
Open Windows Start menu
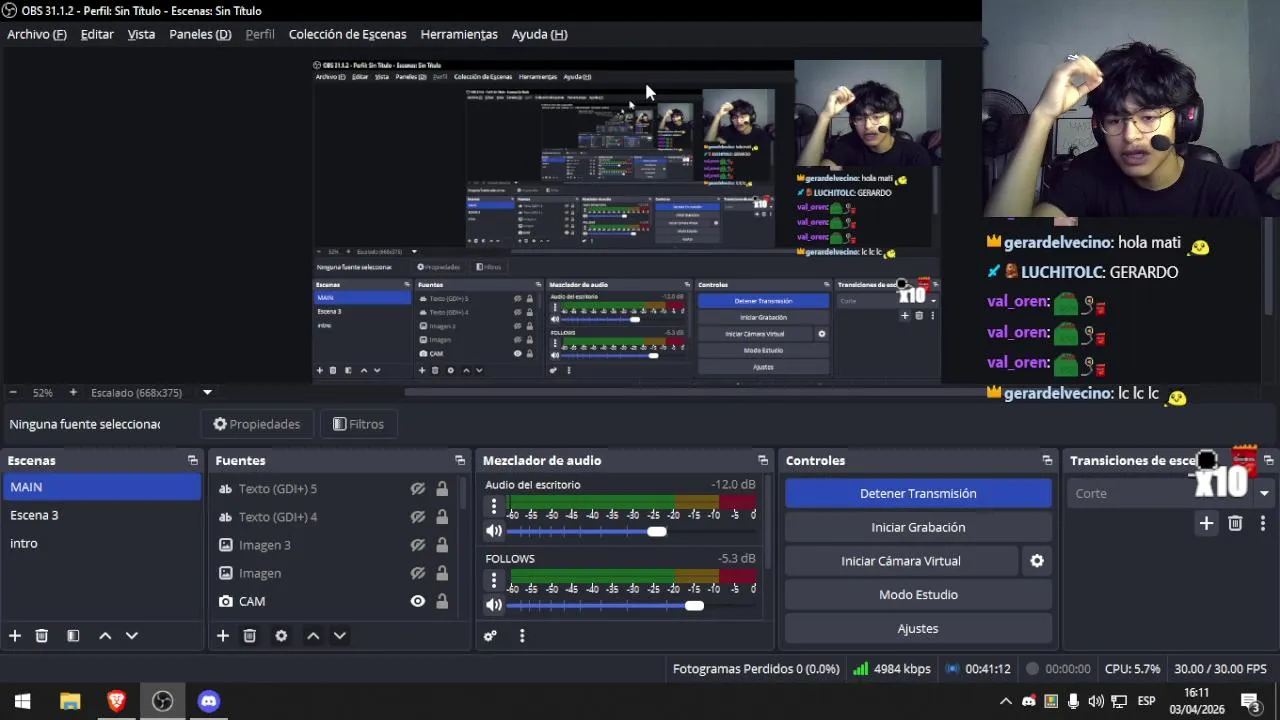point(22,701)
